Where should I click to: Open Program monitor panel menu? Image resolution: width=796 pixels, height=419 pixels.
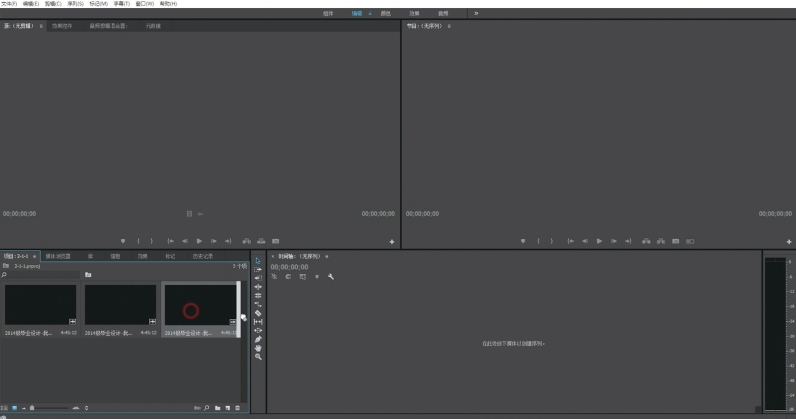[449, 26]
